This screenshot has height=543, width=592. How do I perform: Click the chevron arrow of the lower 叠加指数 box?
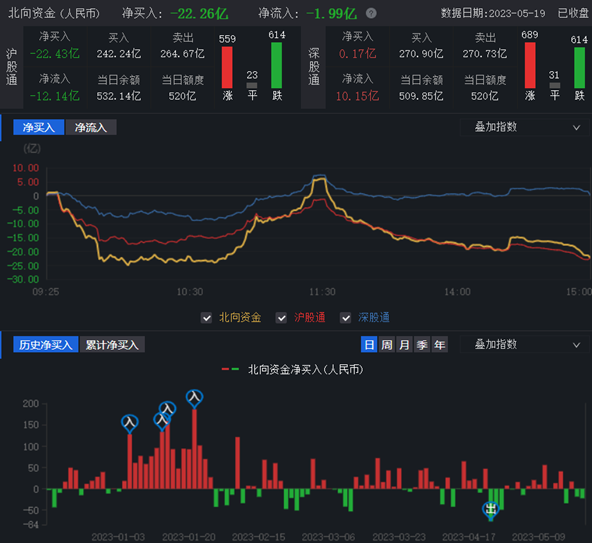(576, 345)
